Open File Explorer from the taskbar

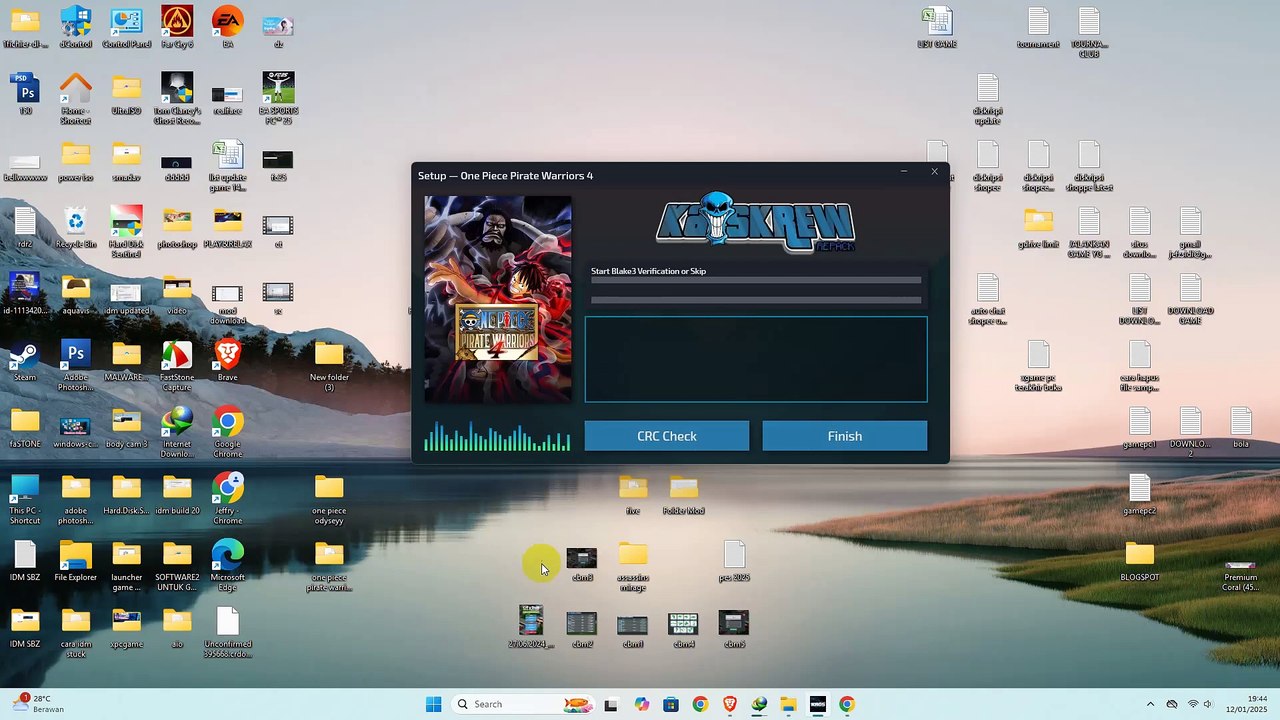click(x=788, y=704)
